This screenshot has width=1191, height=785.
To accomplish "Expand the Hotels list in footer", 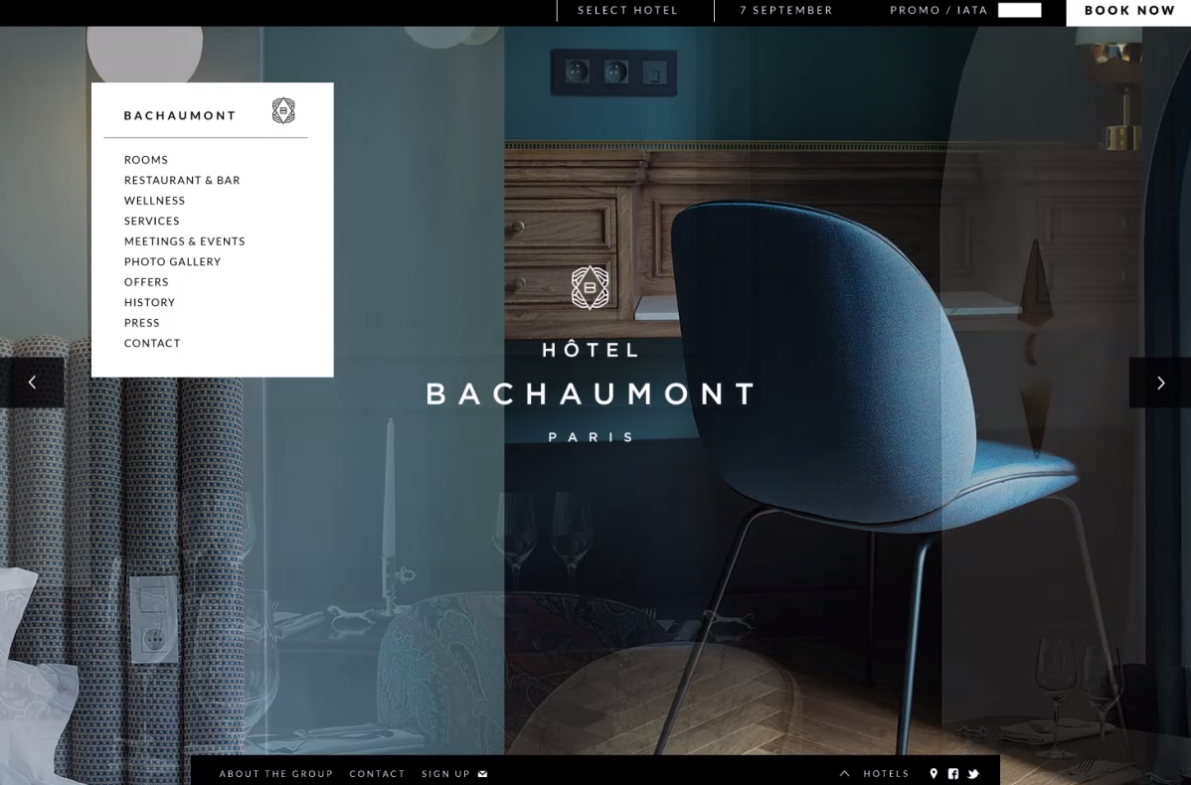I will (x=875, y=773).
